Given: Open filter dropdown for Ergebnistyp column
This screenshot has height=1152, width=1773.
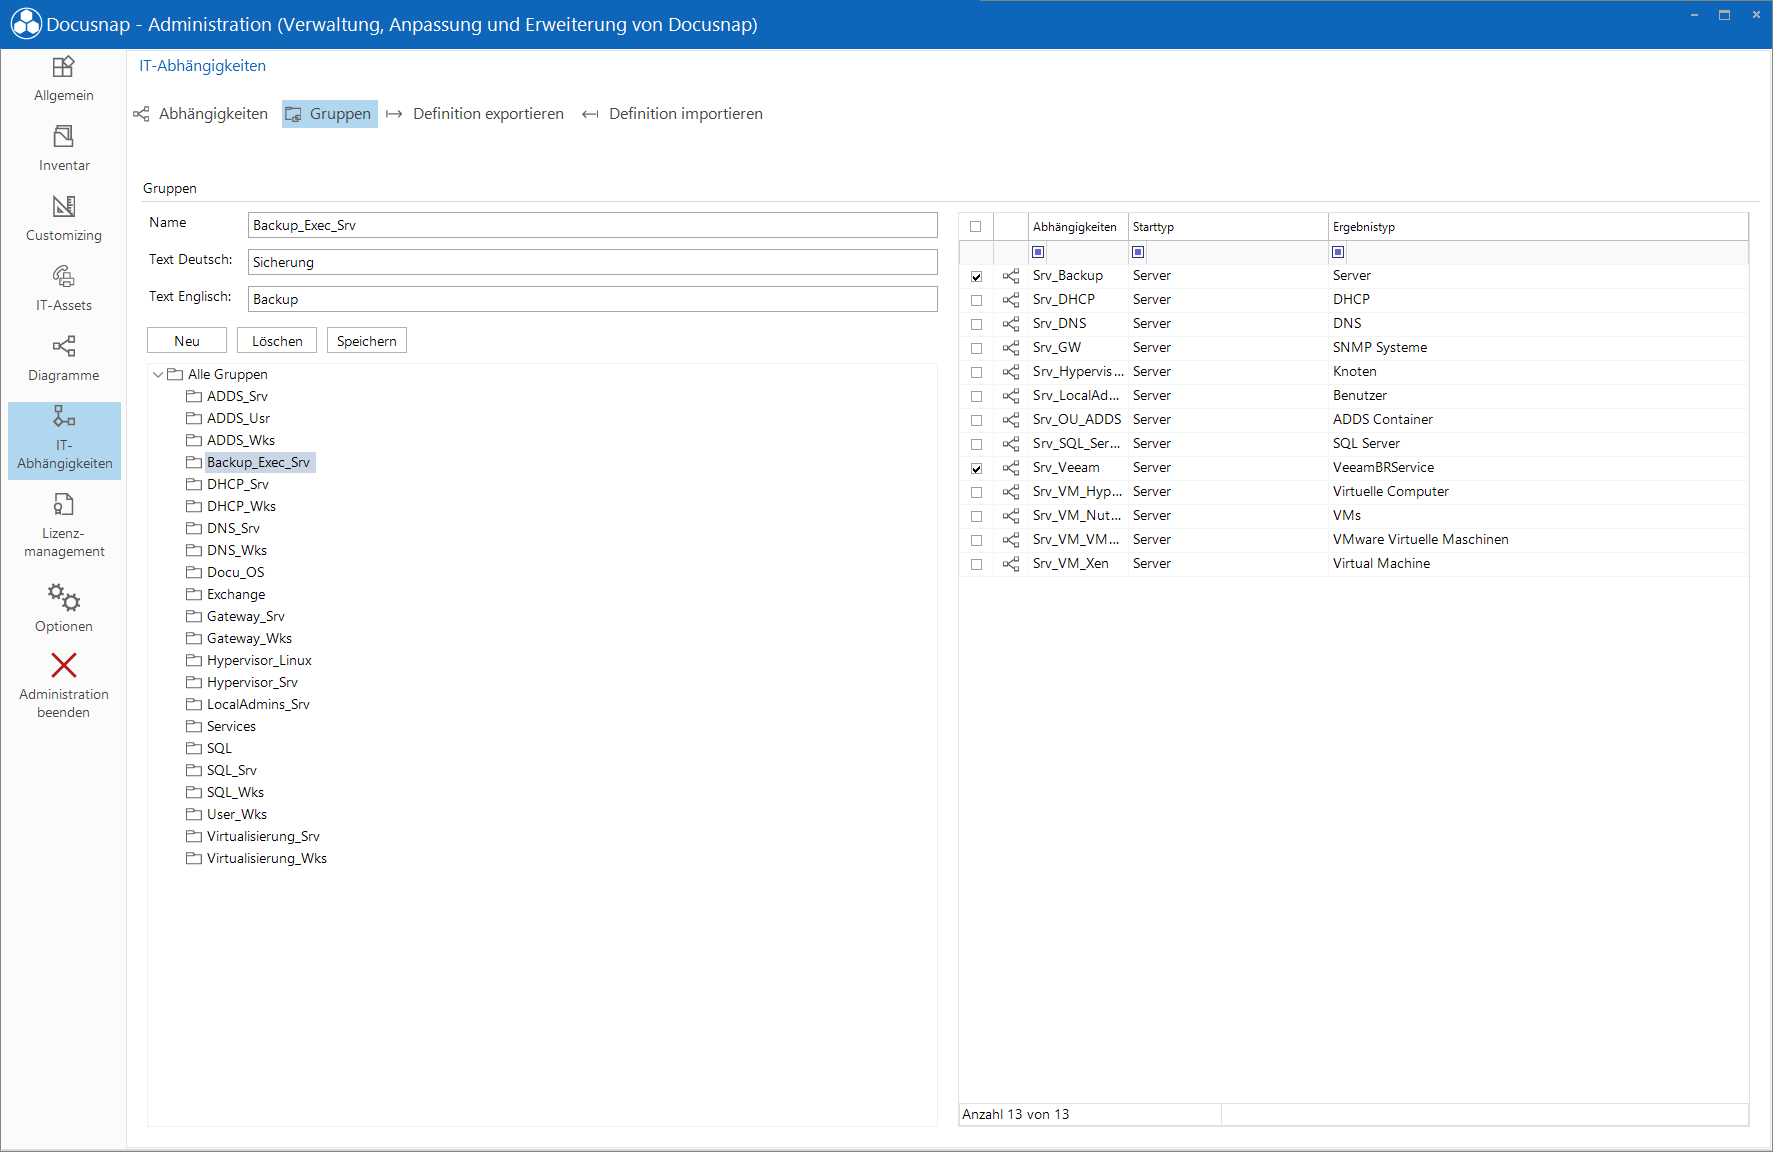Looking at the screenshot, I should pos(1338,252).
